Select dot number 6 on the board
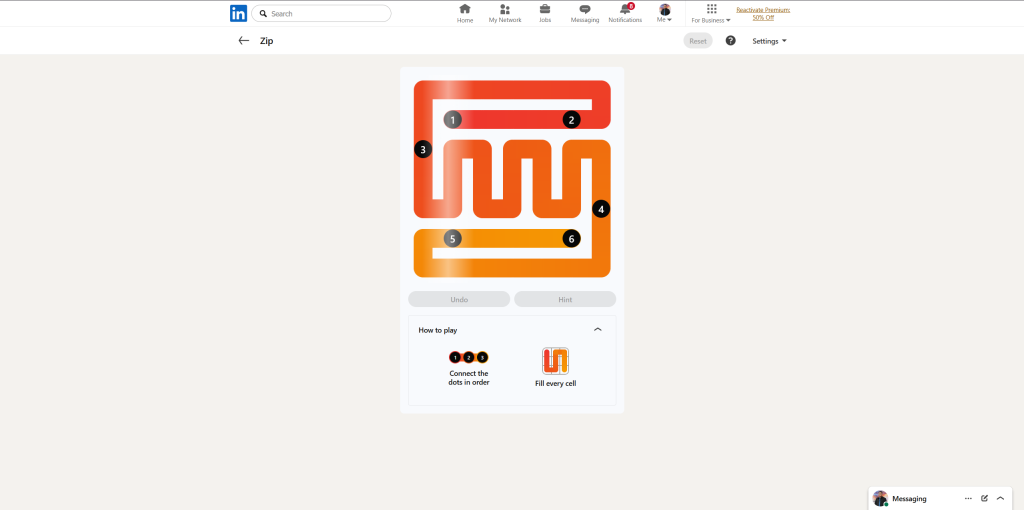 coord(571,238)
